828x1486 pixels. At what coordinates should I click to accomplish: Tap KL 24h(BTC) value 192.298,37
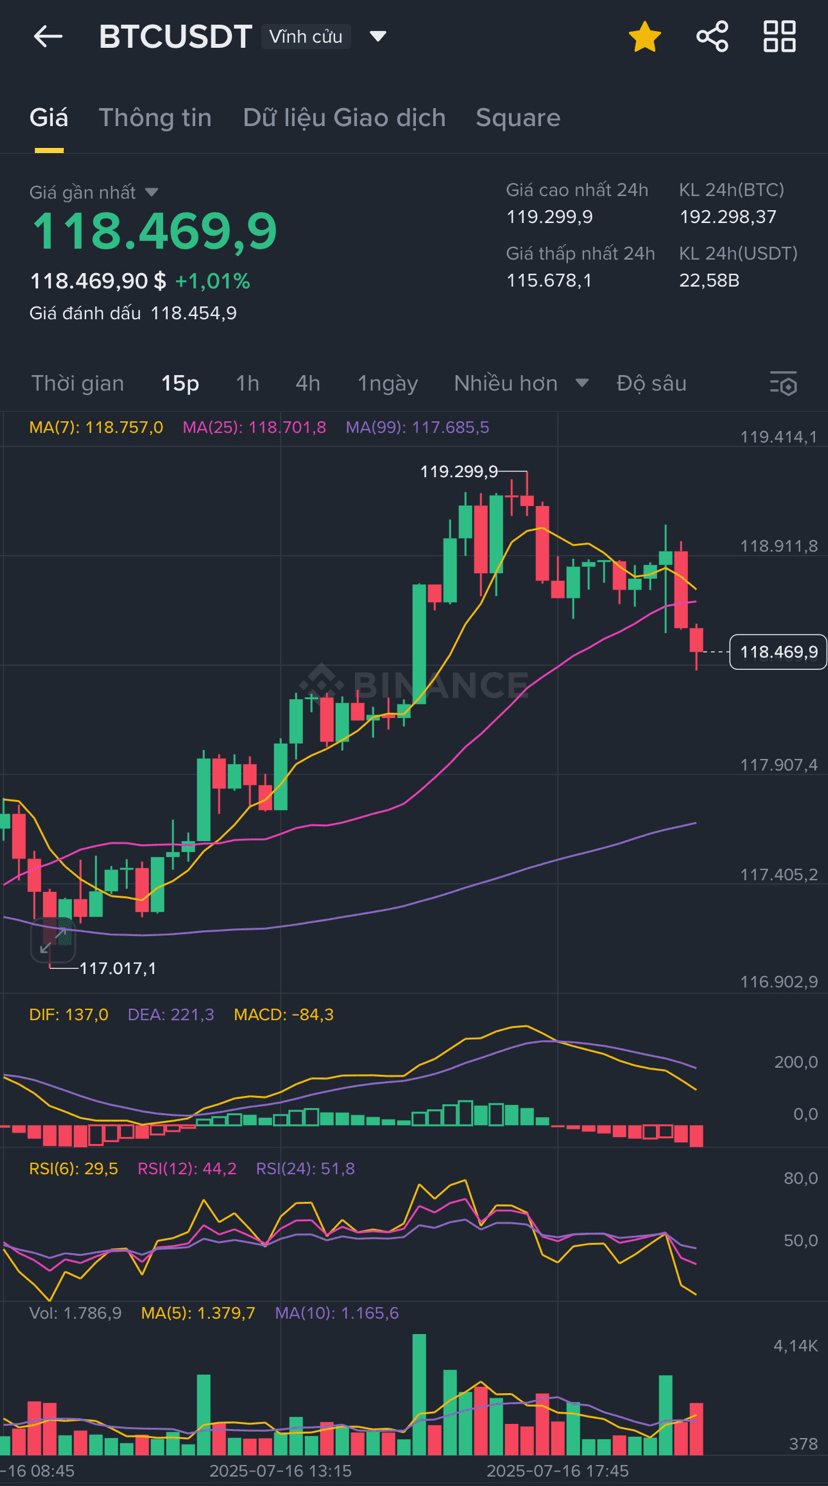728,217
